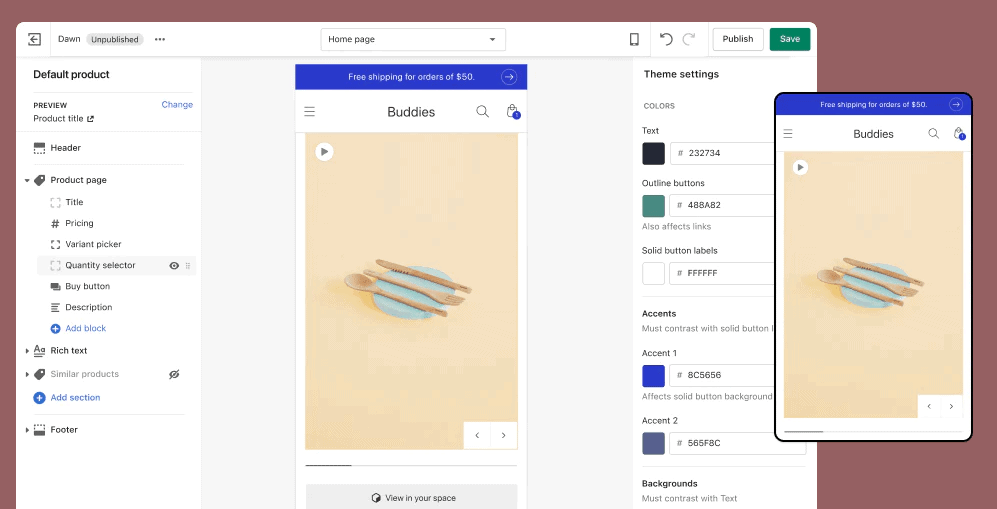Open the shopping cart icon in preview
Screen dimensions: 997x509
(512, 112)
